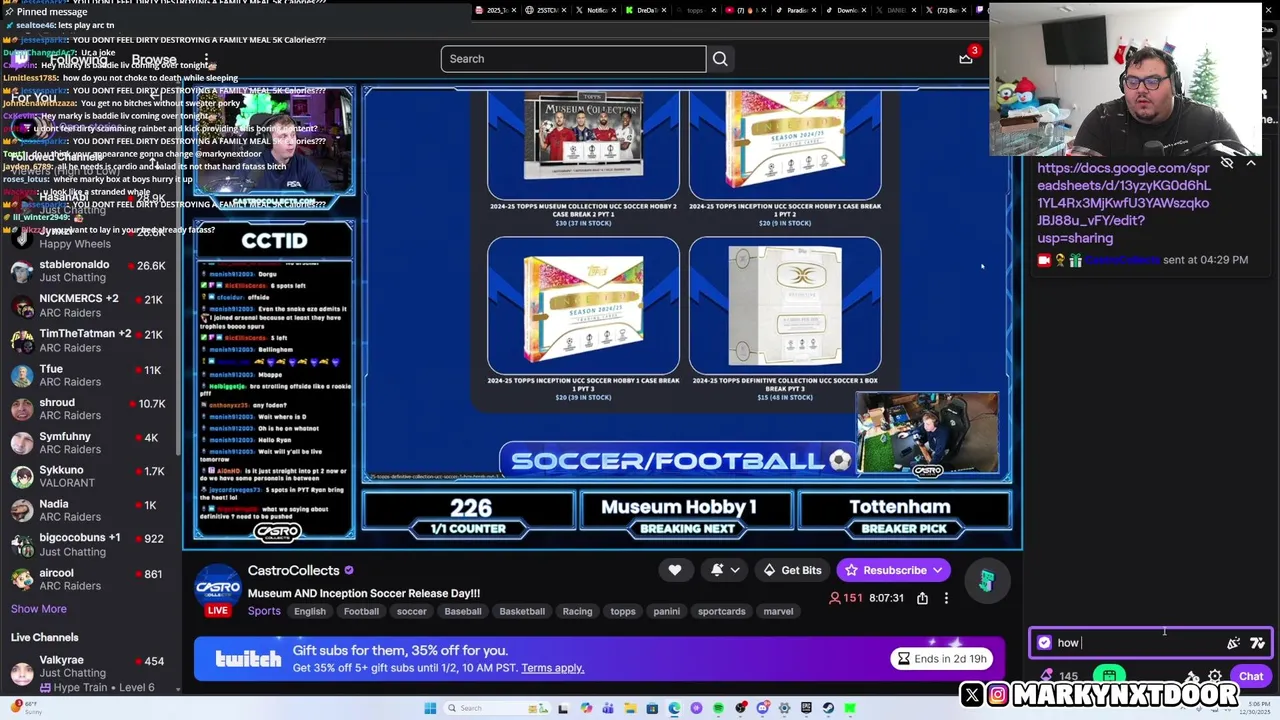Viewport: 1280px width, 720px height.
Task: Send message with Chat button
Action: pos(1251,677)
